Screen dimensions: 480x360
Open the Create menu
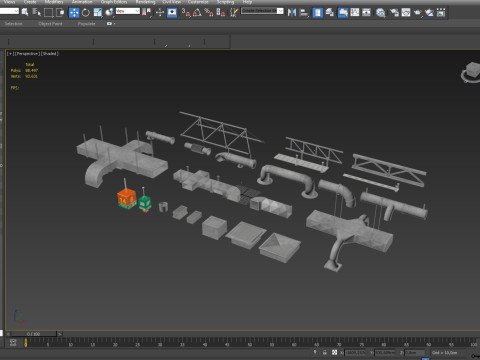[30, 2]
